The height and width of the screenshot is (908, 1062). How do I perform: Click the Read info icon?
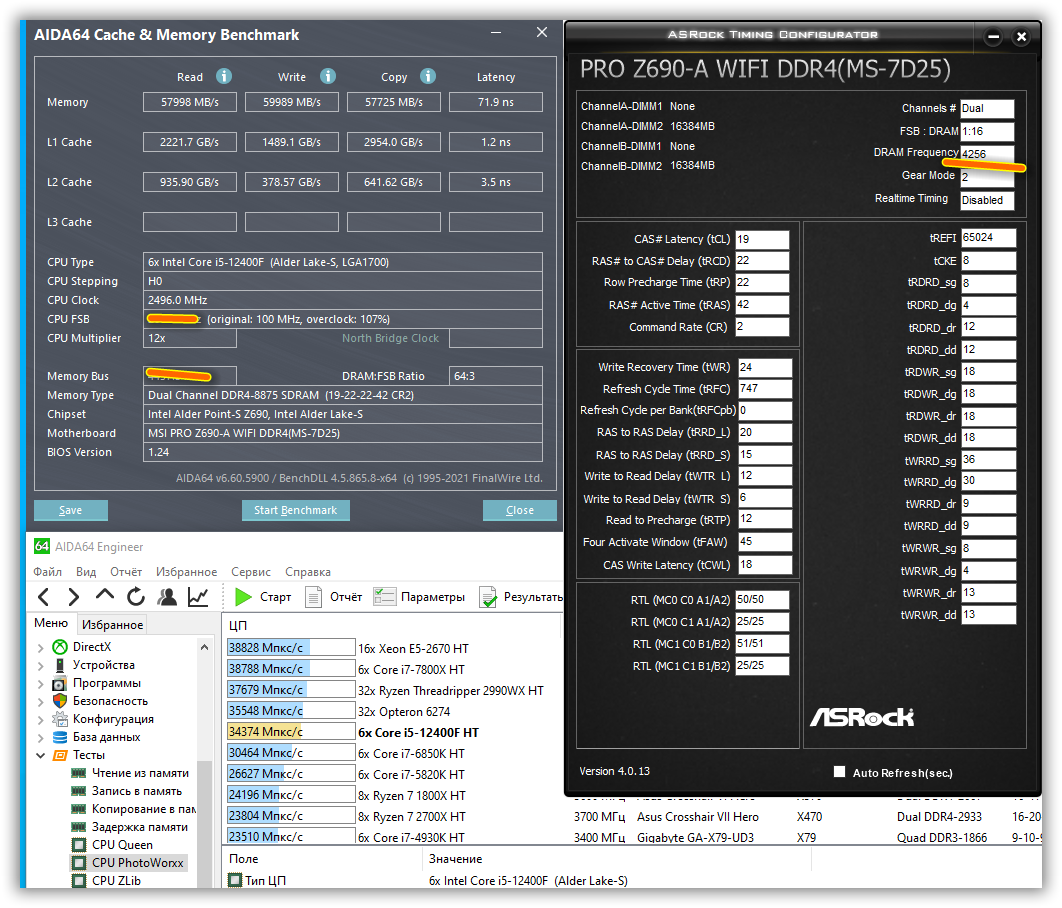click(x=224, y=76)
